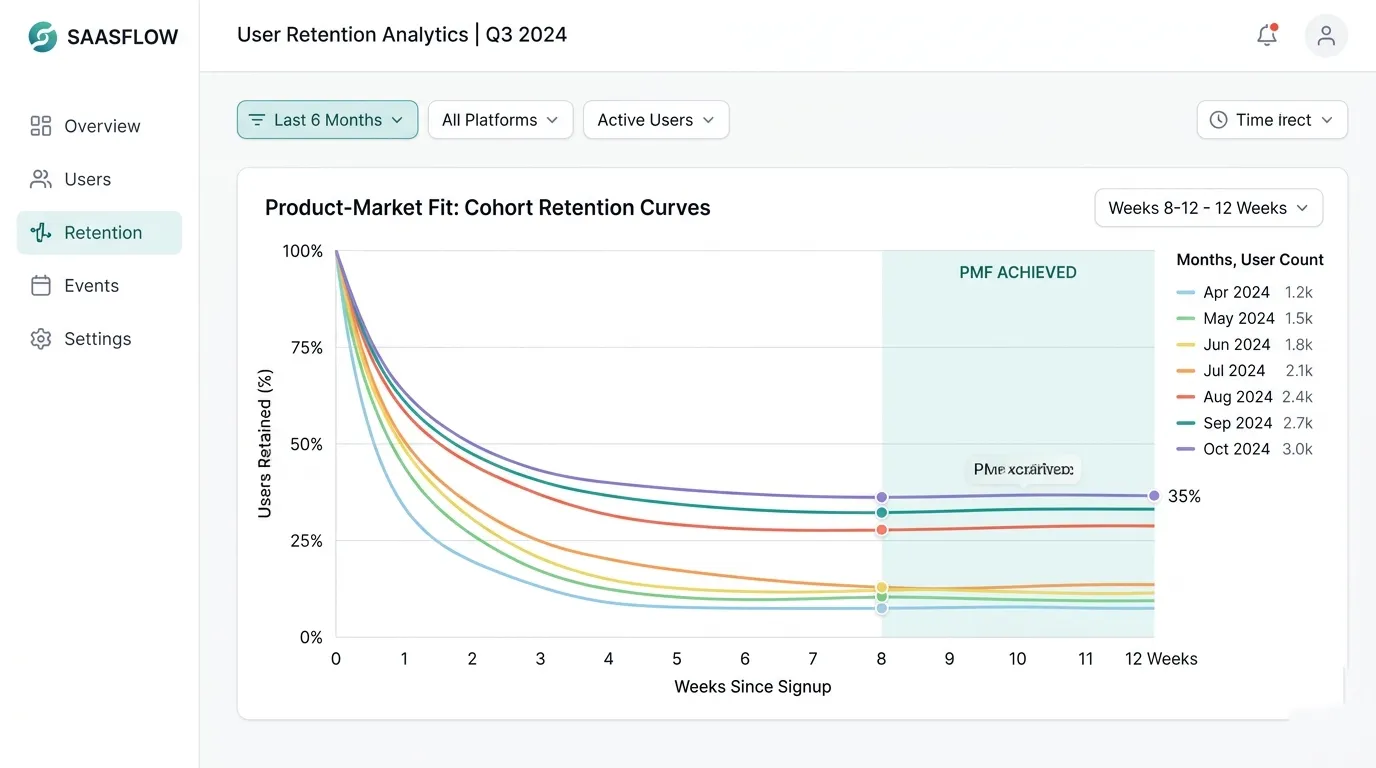The height and width of the screenshot is (768, 1376).
Task: Toggle the Sep 2024 legend series
Action: pyautogui.click(x=1244, y=423)
